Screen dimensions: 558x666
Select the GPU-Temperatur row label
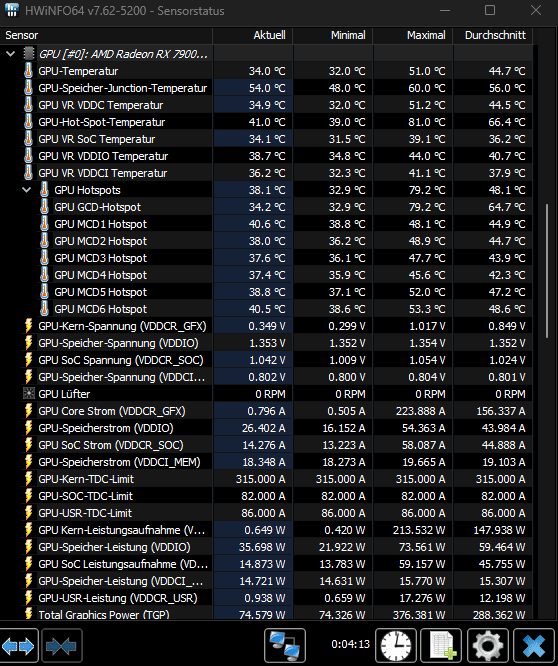click(x=78, y=71)
